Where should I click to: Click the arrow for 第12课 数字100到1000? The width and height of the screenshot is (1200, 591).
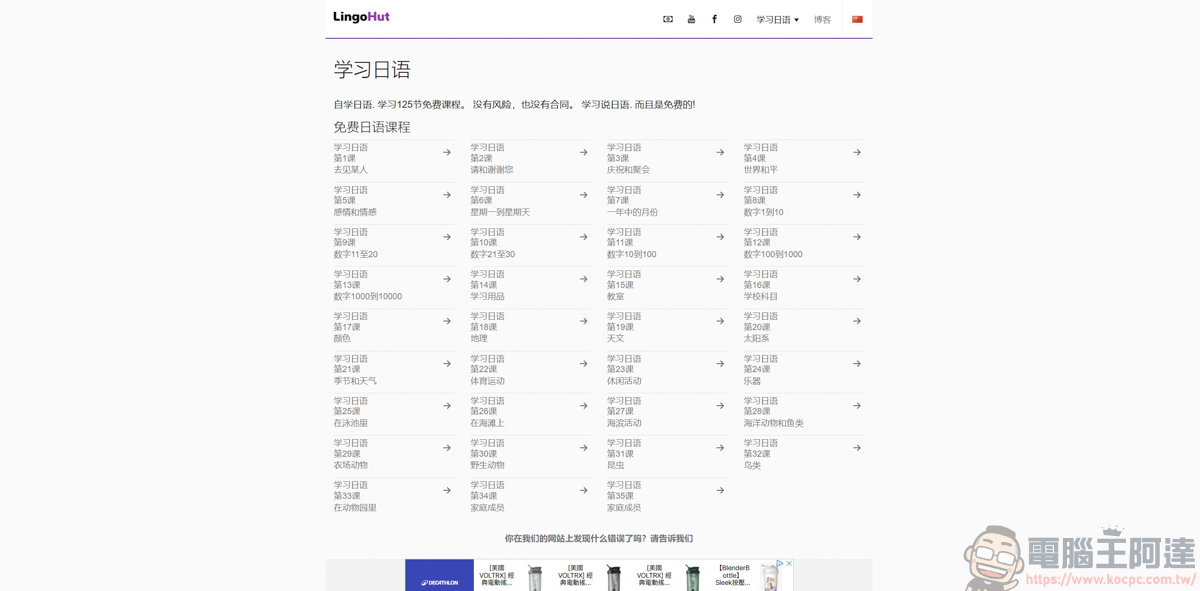(857, 237)
